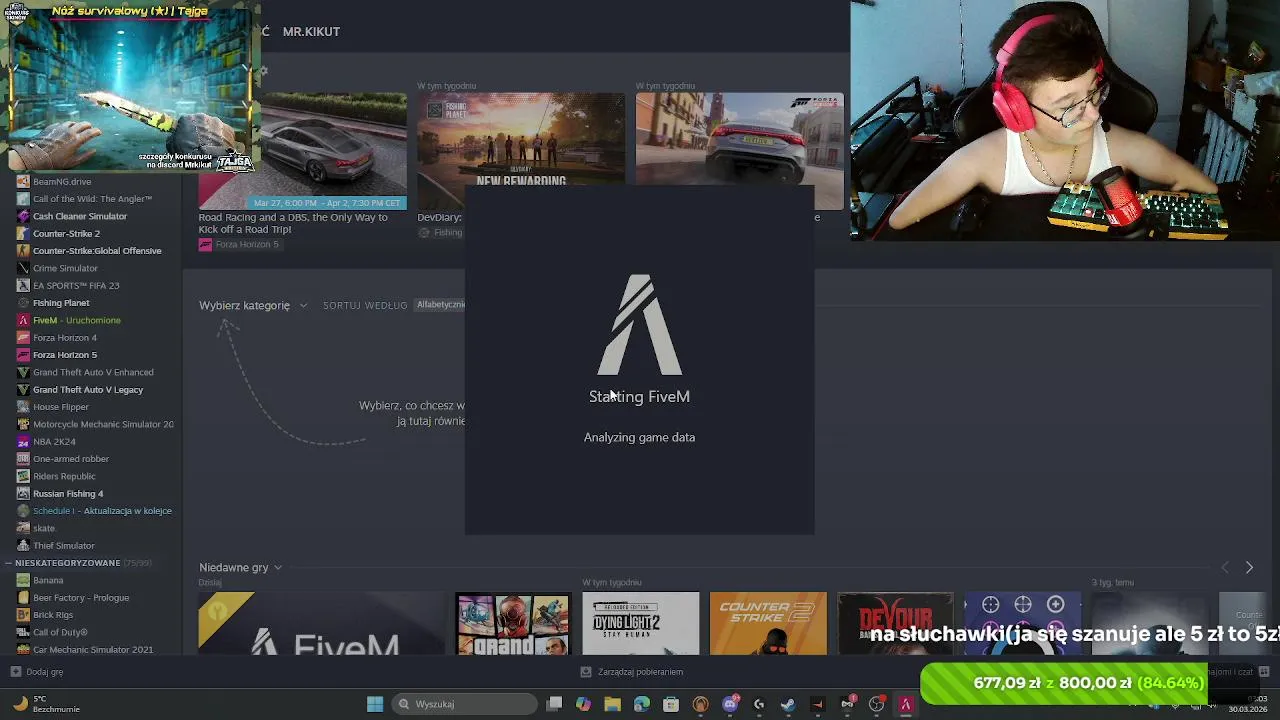Viewport: 1280px width, 720px height.
Task: Select skate. in the game list
Action: [44, 528]
